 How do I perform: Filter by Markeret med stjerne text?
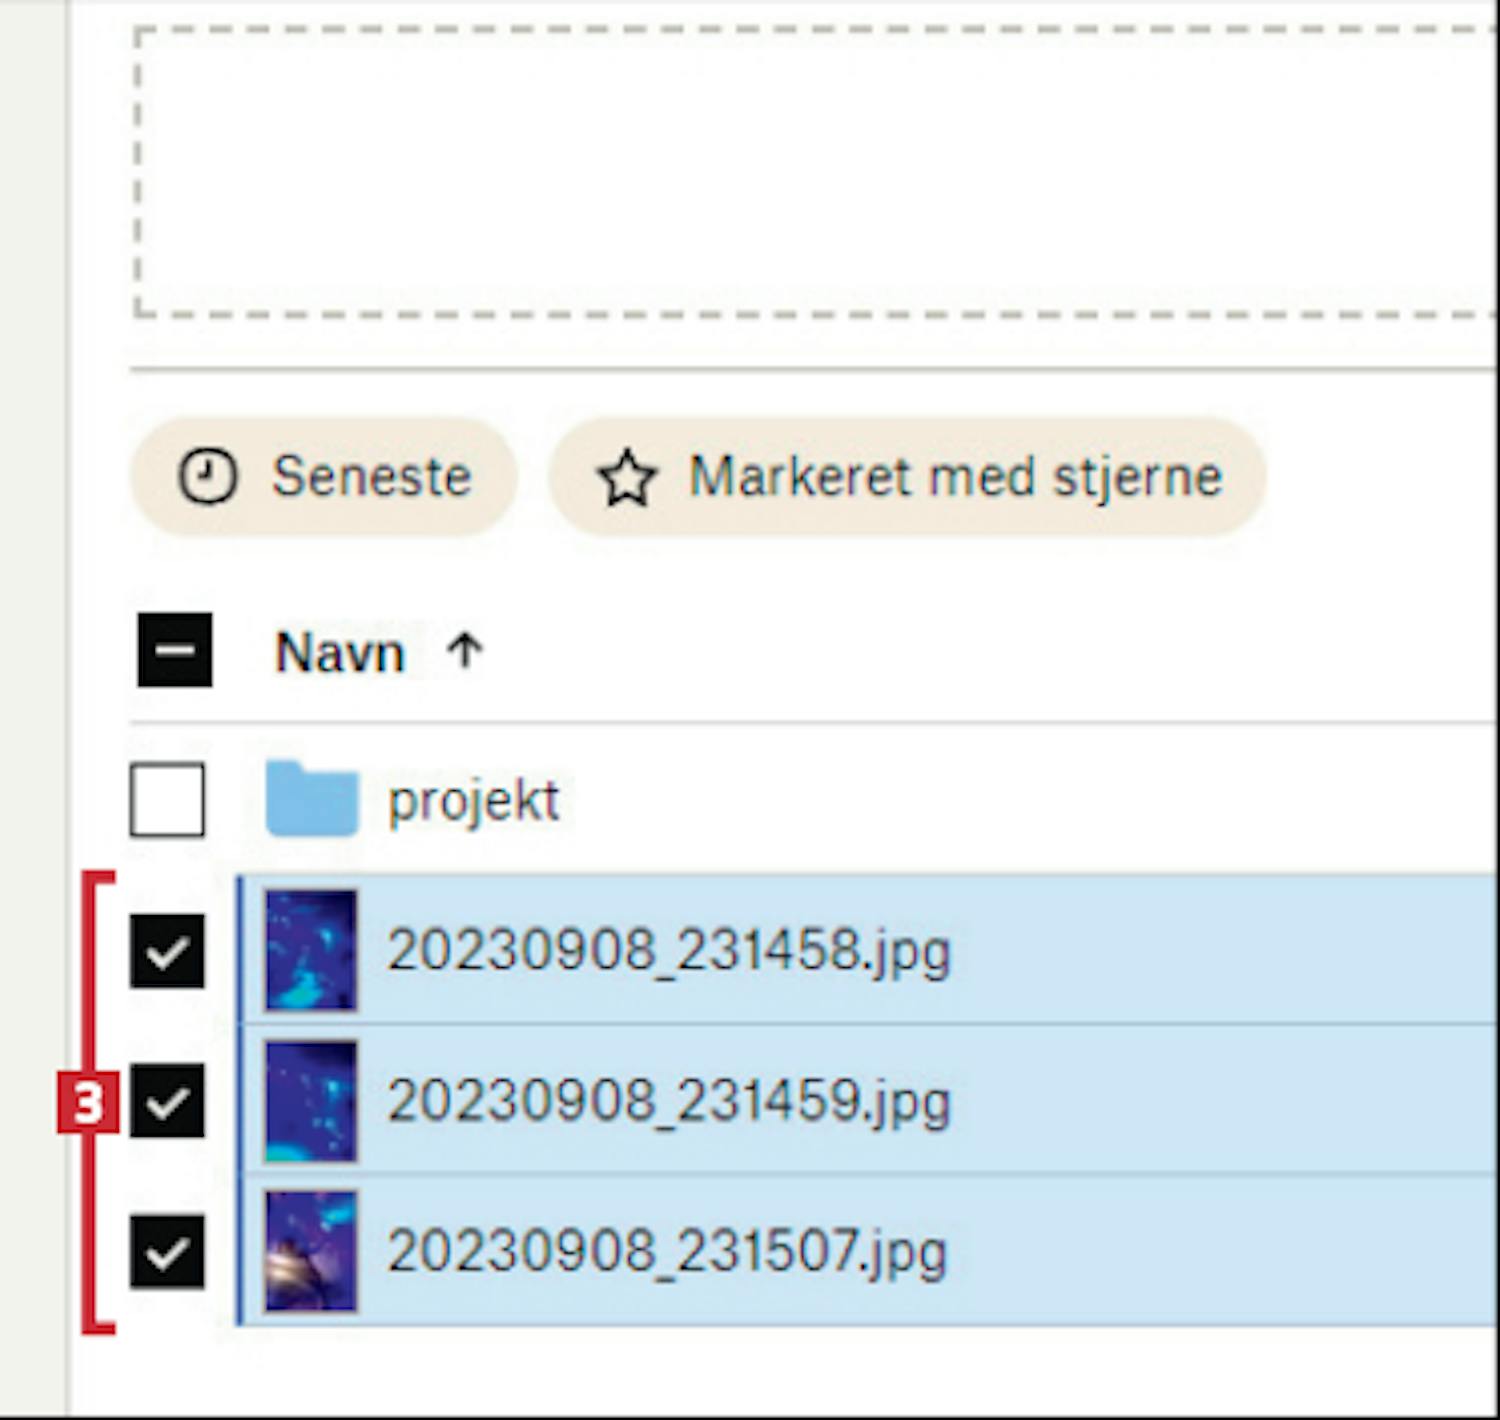(955, 476)
